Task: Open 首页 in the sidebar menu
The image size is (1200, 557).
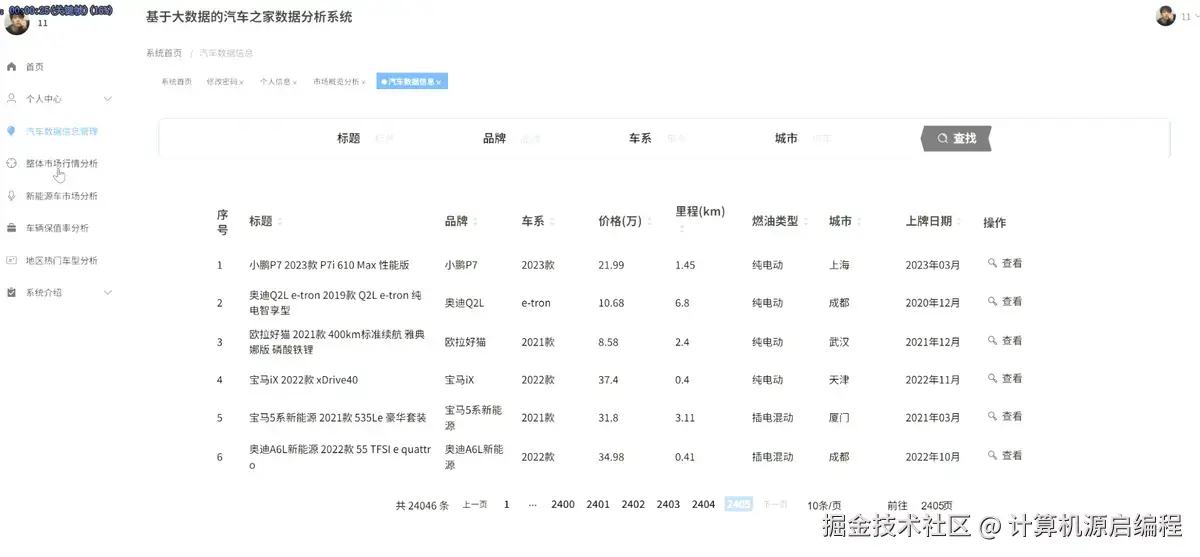Action: point(35,67)
